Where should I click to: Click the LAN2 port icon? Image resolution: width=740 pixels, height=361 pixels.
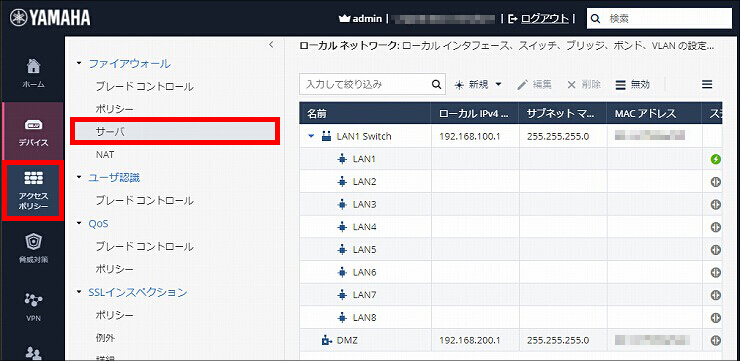coord(343,182)
